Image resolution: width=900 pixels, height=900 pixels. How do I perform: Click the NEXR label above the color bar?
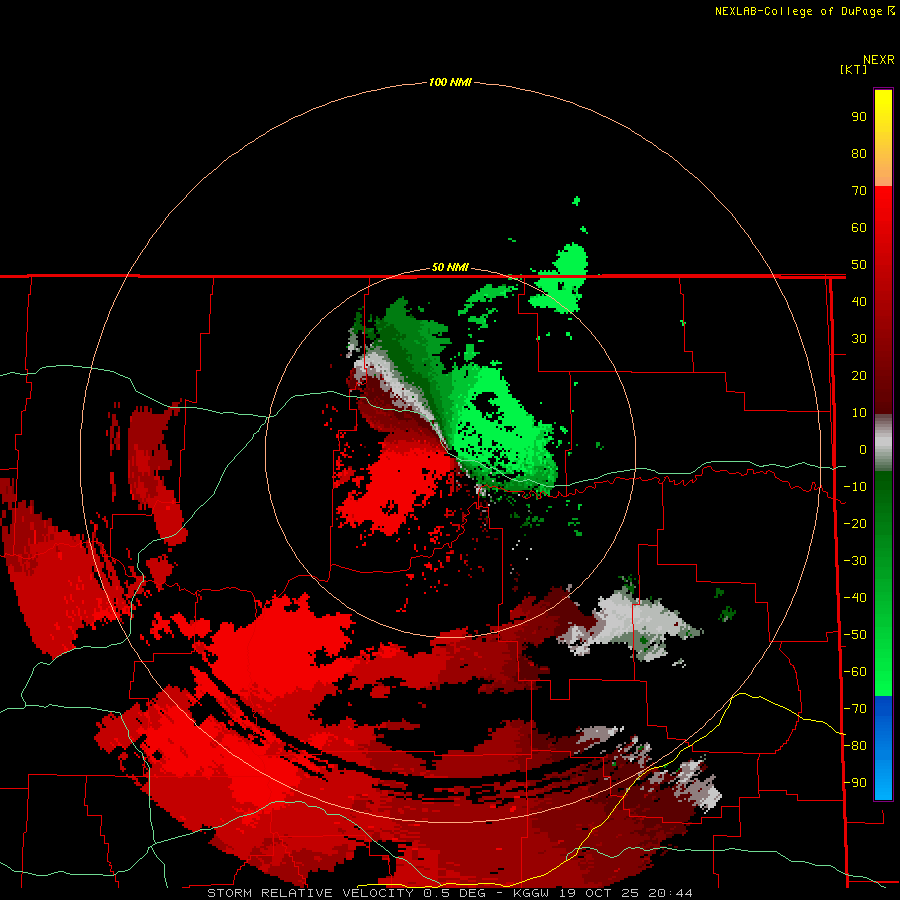click(x=879, y=60)
